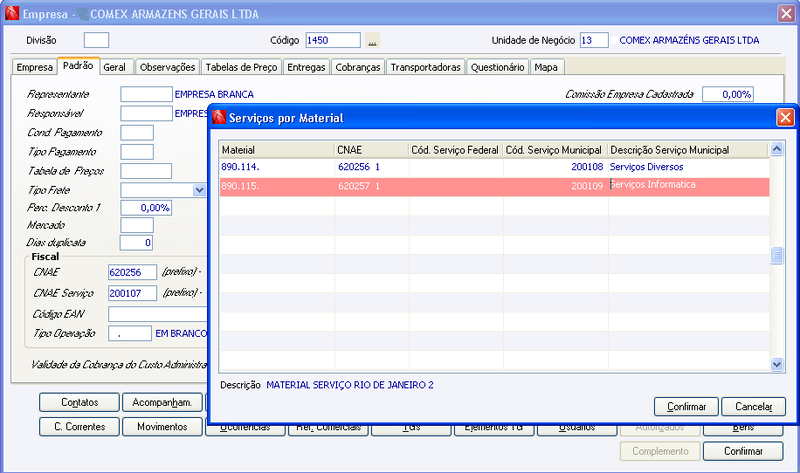Image resolution: width=800 pixels, height=473 pixels.
Task: Click the CNAE field with 620256
Action: click(x=132, y=272)
